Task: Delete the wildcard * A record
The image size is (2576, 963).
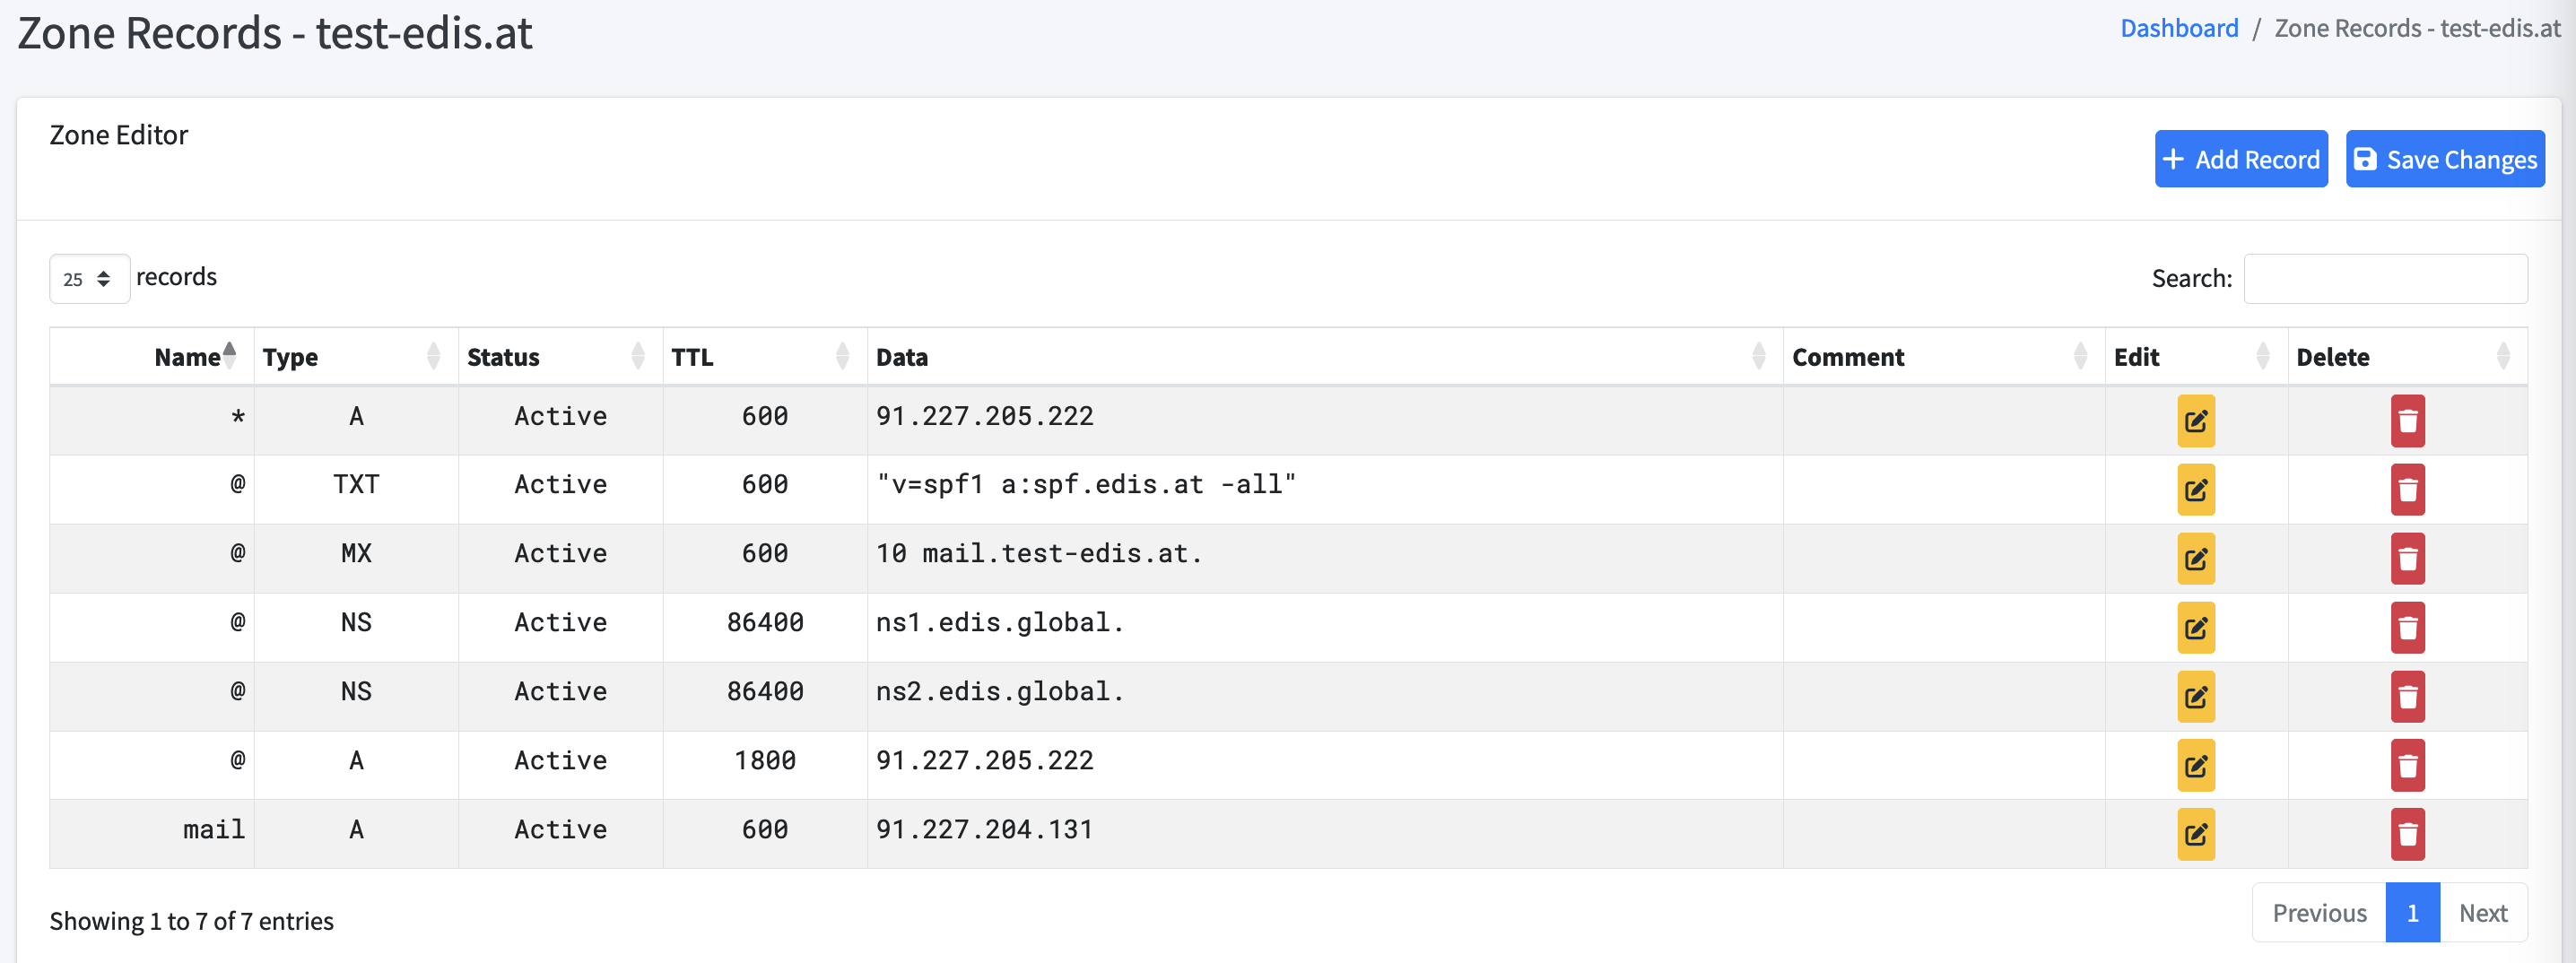Action: point(2407,421)
